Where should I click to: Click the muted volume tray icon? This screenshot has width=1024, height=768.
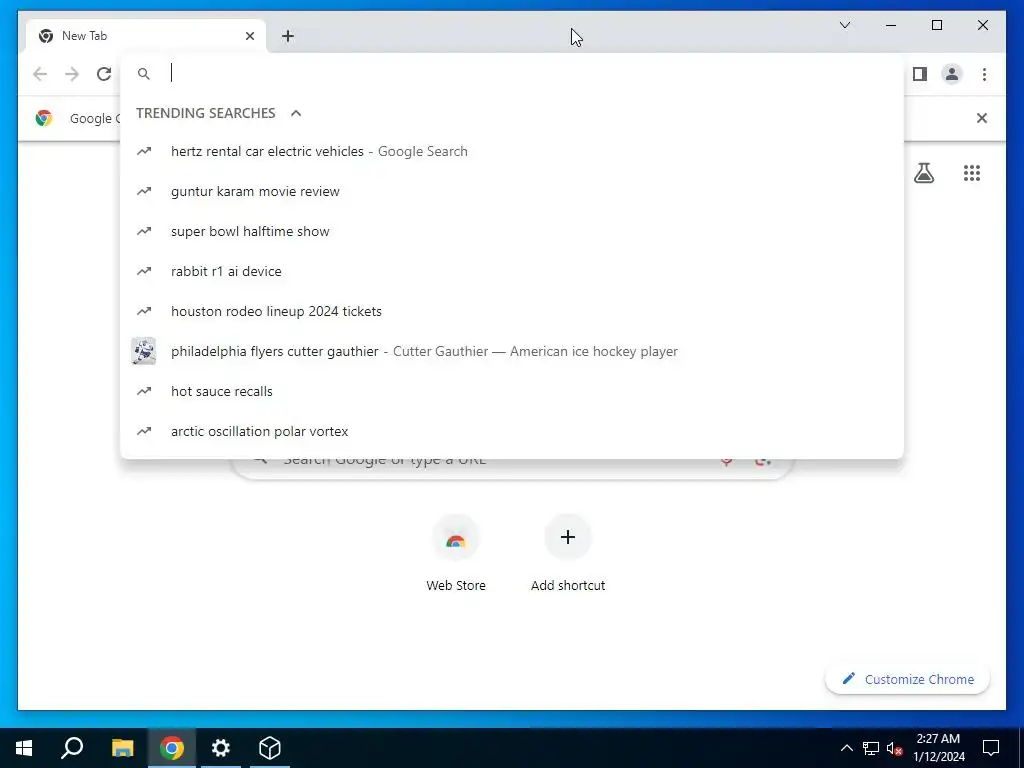[x=894, y=748]
